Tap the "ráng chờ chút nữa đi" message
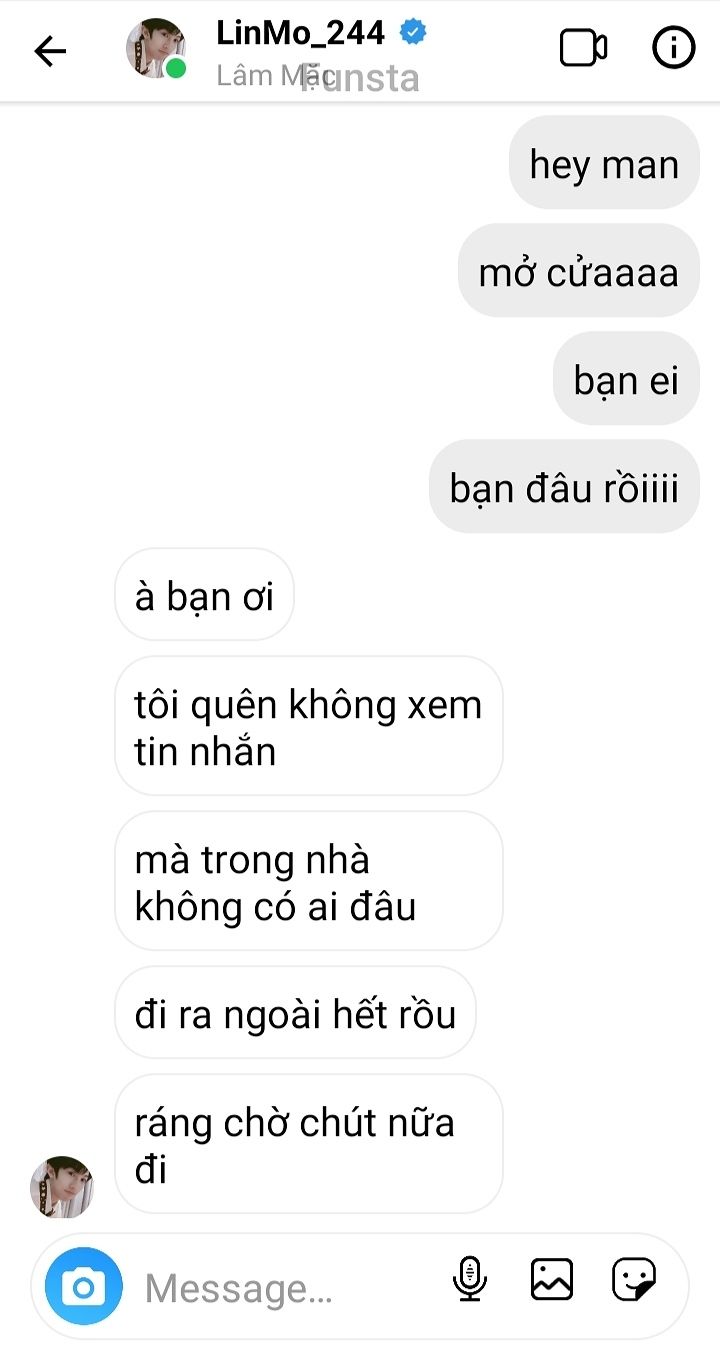720x1359 pixels. pyautogui.click(x=308, y=1144)
